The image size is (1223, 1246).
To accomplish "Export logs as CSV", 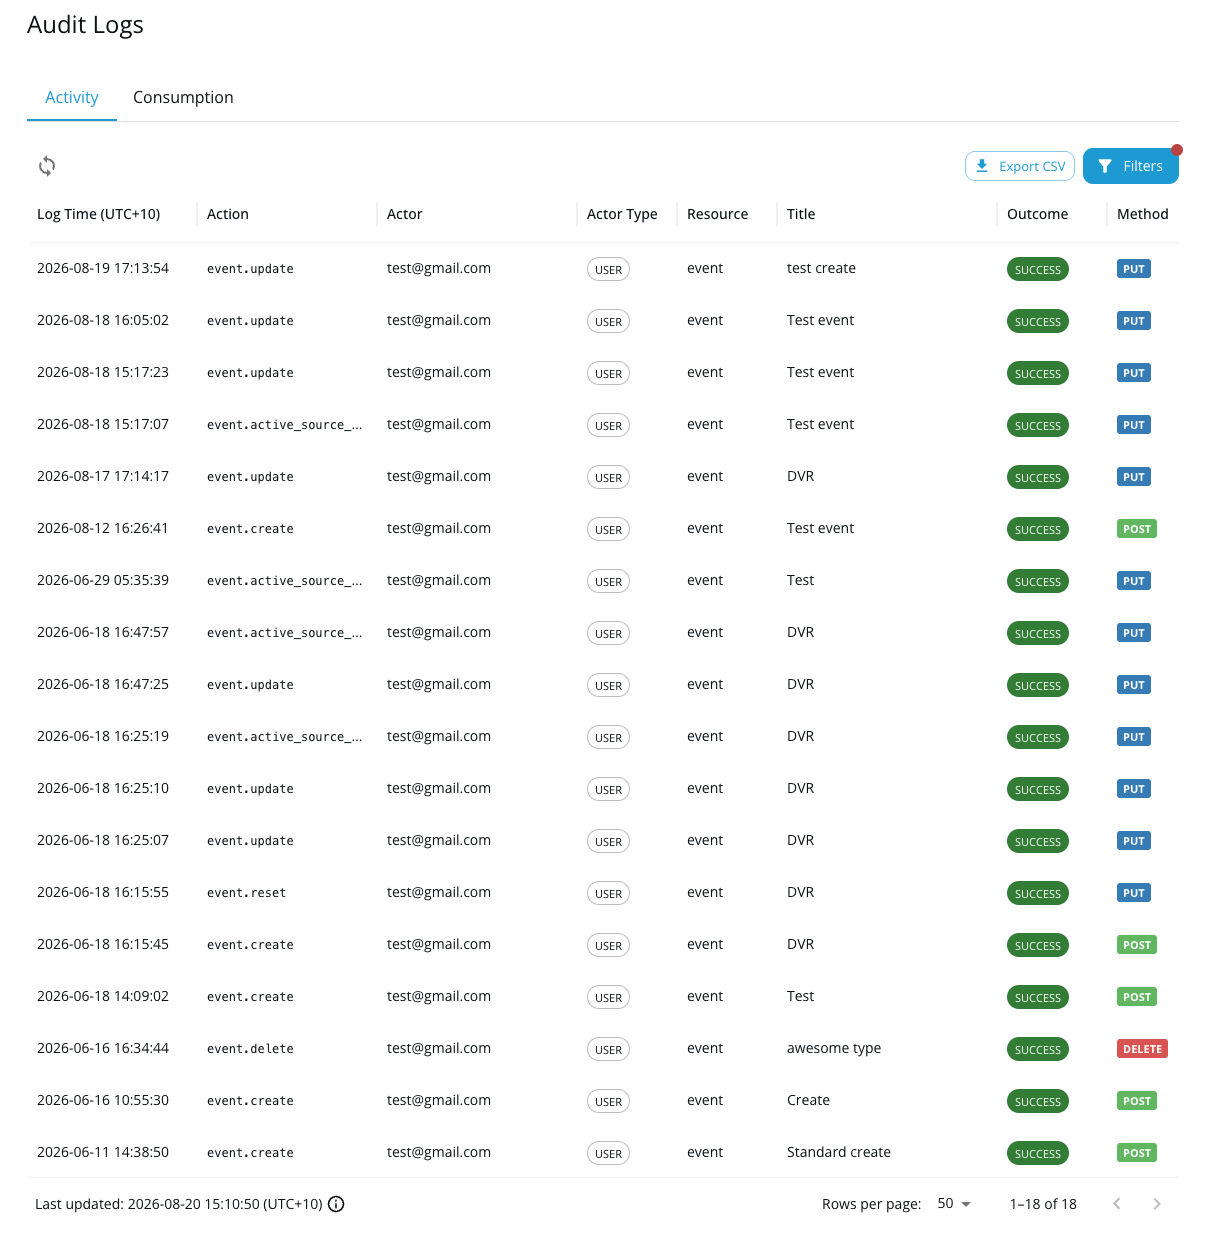I will pyautogui.click(x=1020, y=166).
